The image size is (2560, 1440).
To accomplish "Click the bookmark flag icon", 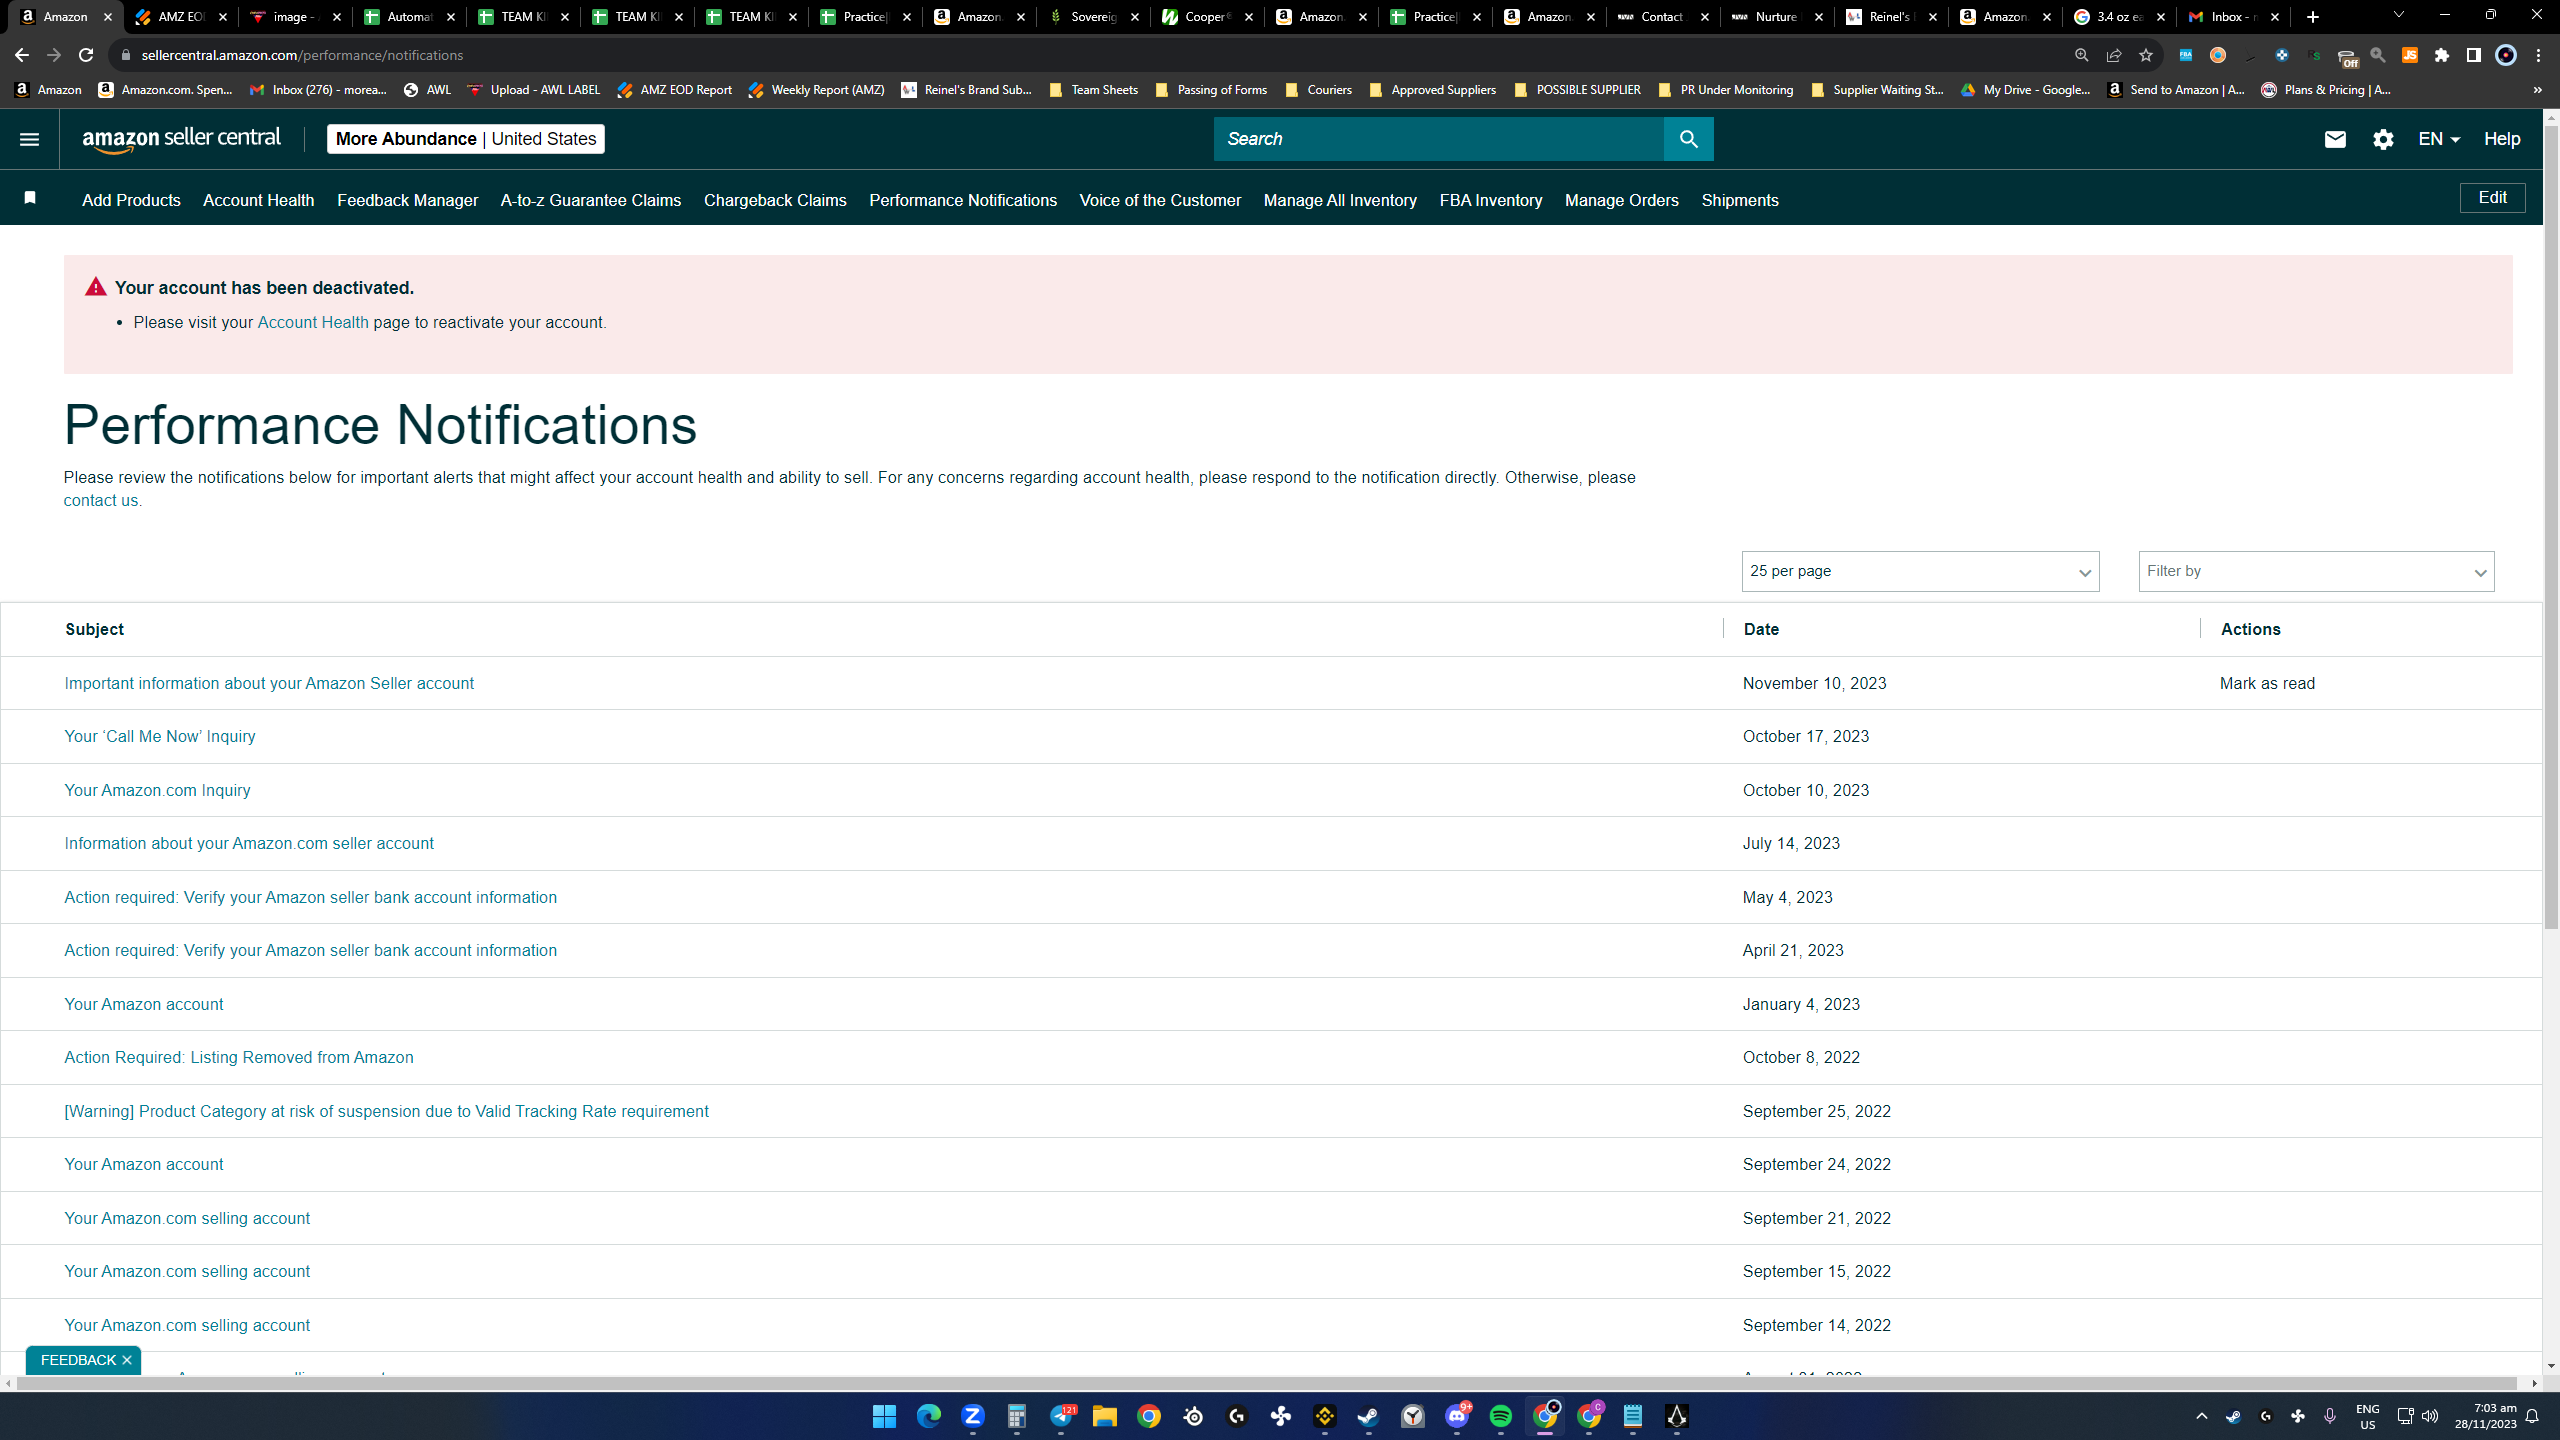I will [x=30, y=198].
